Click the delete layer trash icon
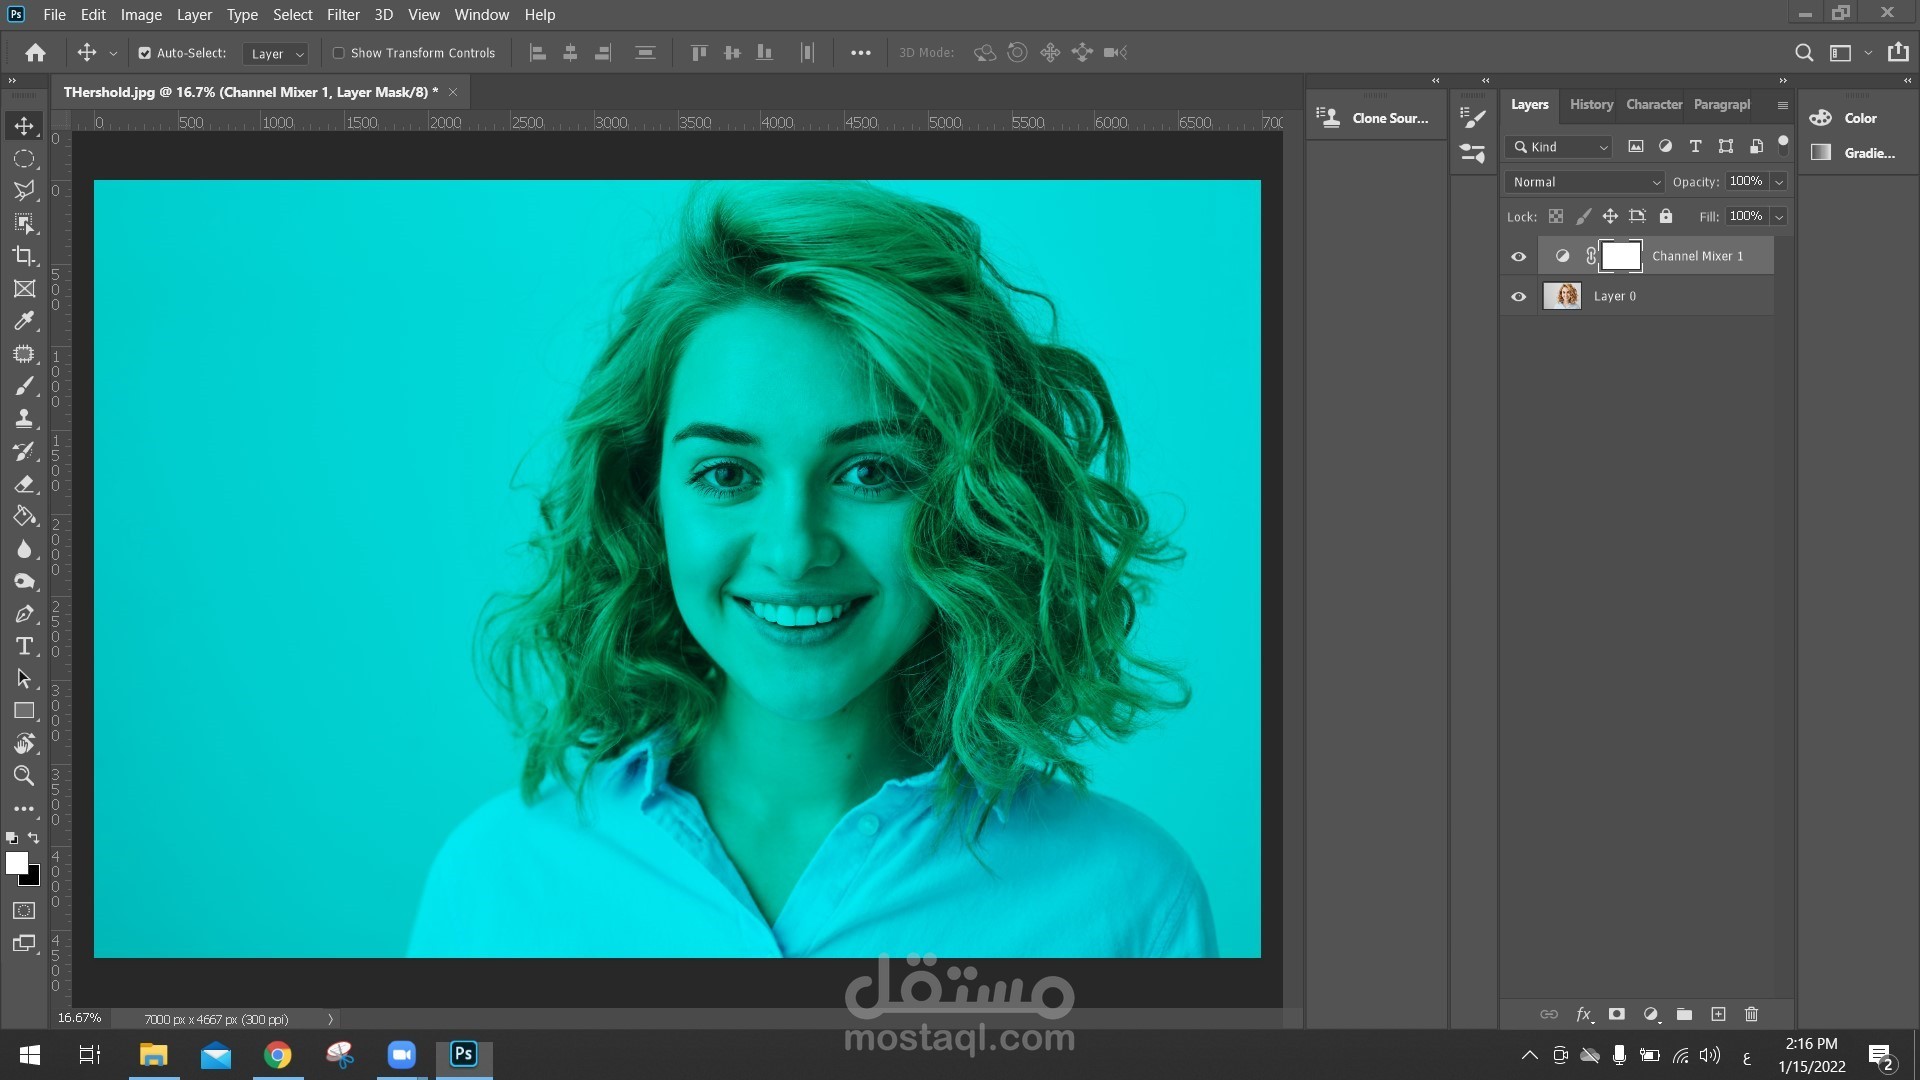 1751,1014
